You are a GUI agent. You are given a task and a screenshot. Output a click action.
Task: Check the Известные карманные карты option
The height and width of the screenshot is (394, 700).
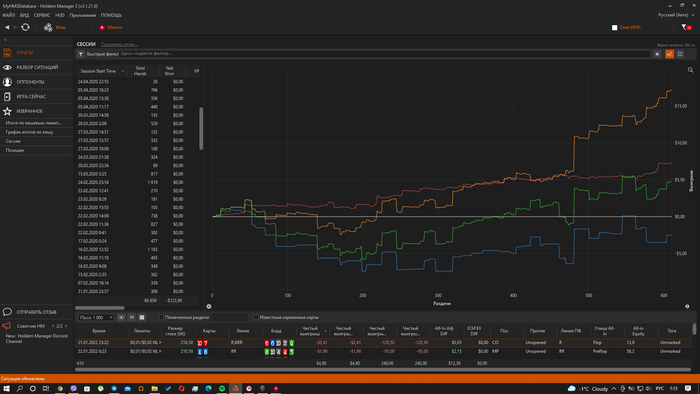(x=256, y=317)
